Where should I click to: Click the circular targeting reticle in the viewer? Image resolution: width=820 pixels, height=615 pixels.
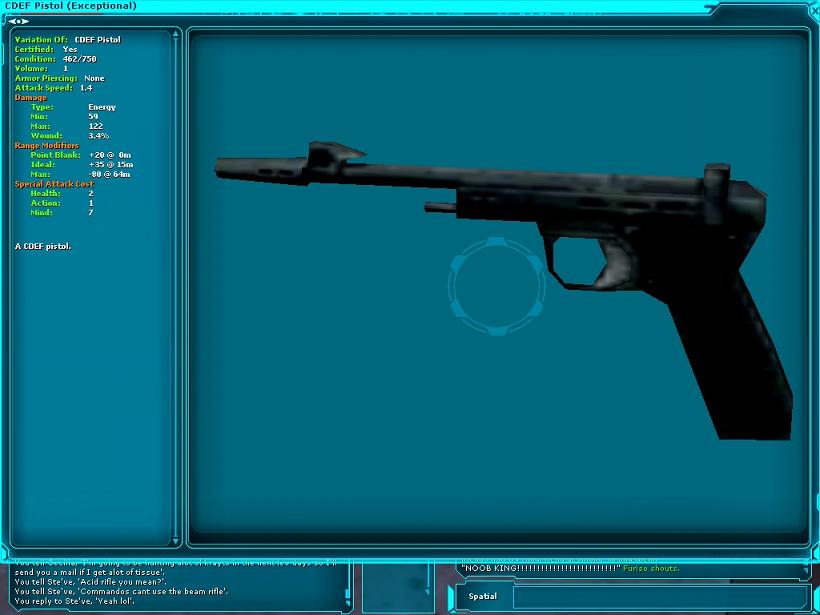tap(496, 286)
